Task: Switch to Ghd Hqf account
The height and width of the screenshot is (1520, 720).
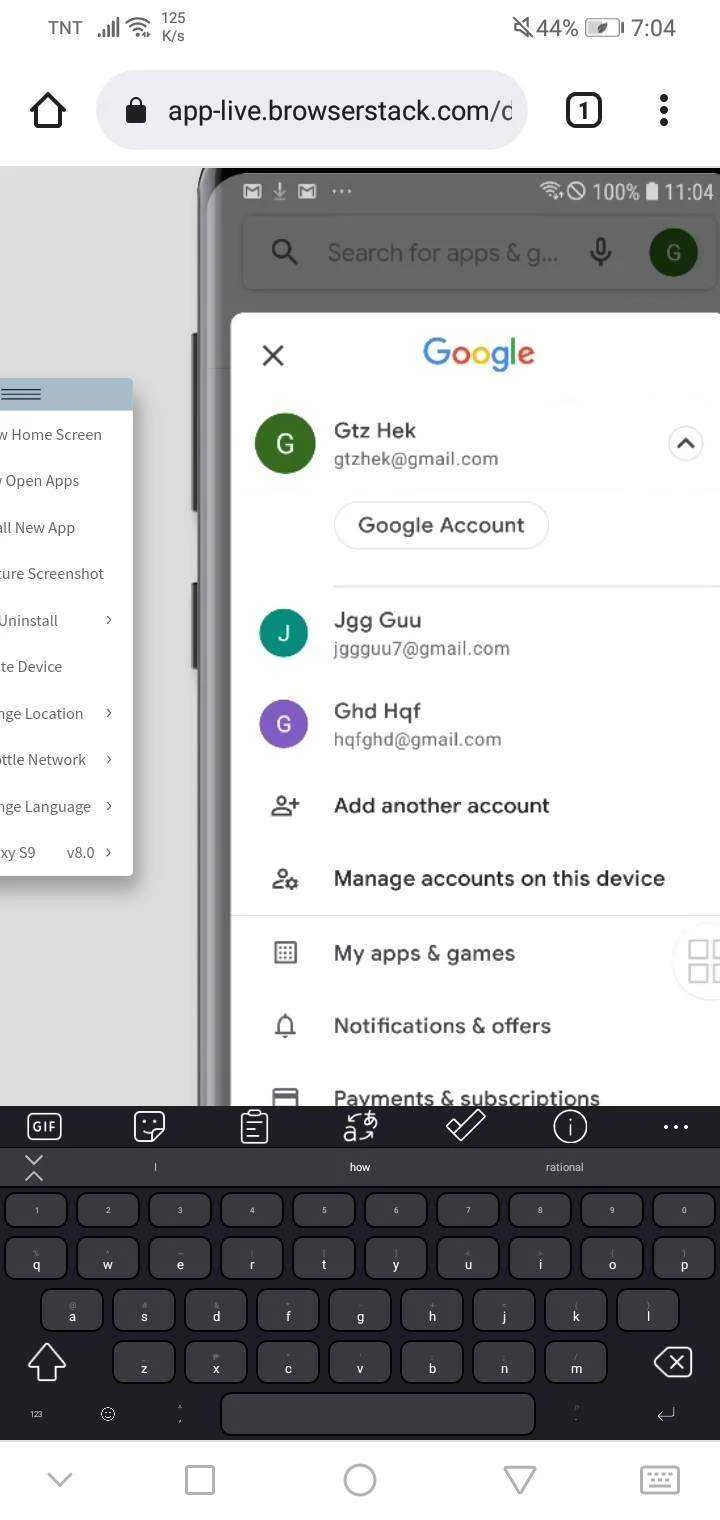Action: point(476,724)
